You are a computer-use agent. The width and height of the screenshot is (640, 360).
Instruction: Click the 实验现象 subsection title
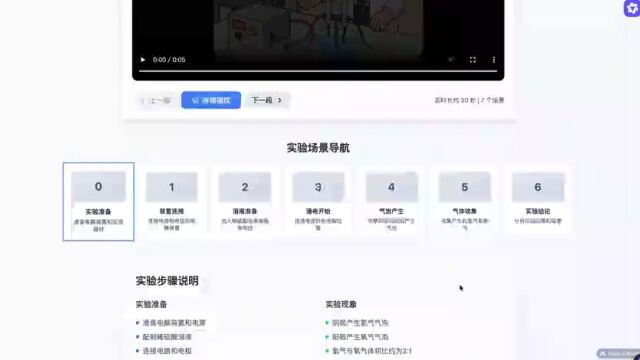[x=341, y=304]
